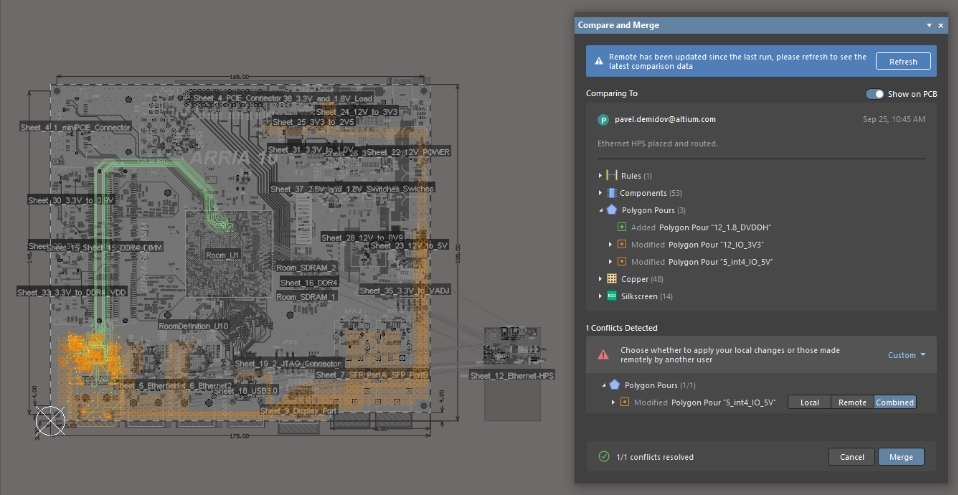The height and width of the screenshot is (495, 958).
Task: Click the Sheet_25_3V3_to_2V5 label
Action: (x=313, y=122)
